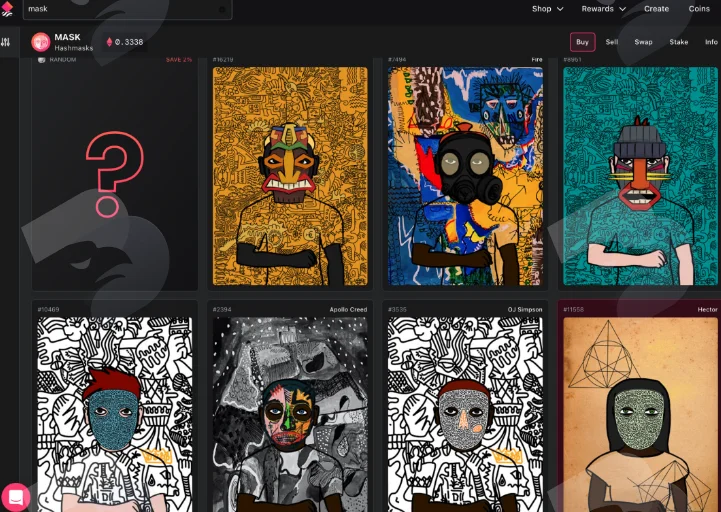Select the Buy tab
This screenshot has height=512, width=721.
click(x=583, y=42)
